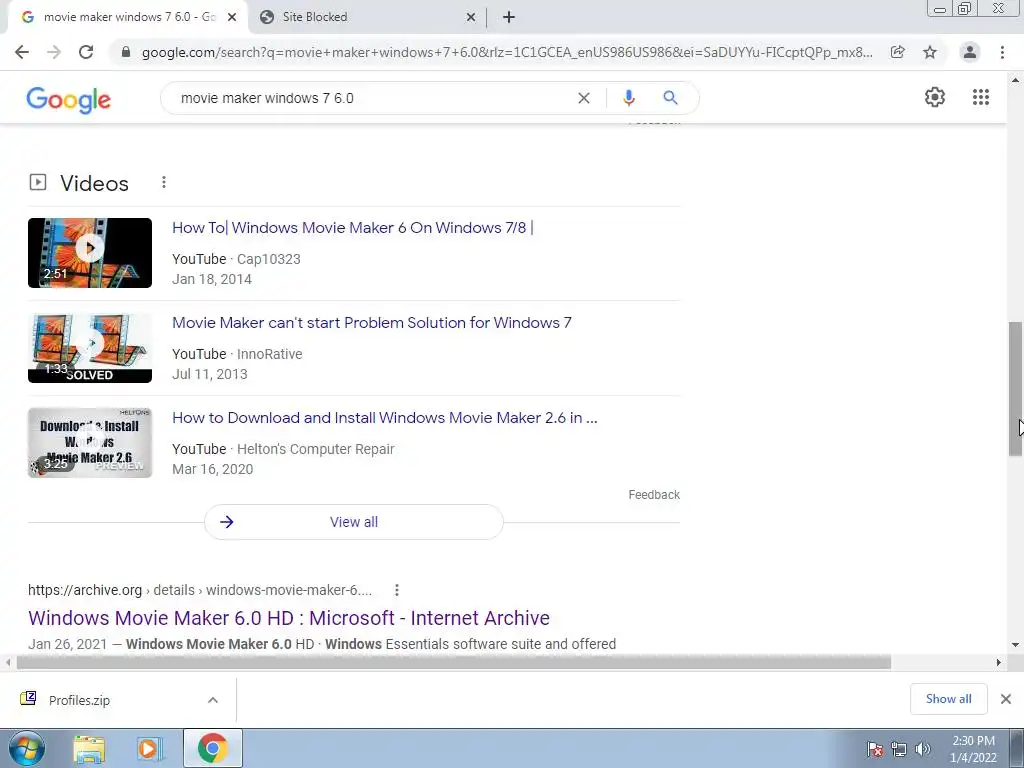Go back to the previous page
The width and height of the screenshot is (1024, 768).
pyautogui.click(x=22, y=52)
